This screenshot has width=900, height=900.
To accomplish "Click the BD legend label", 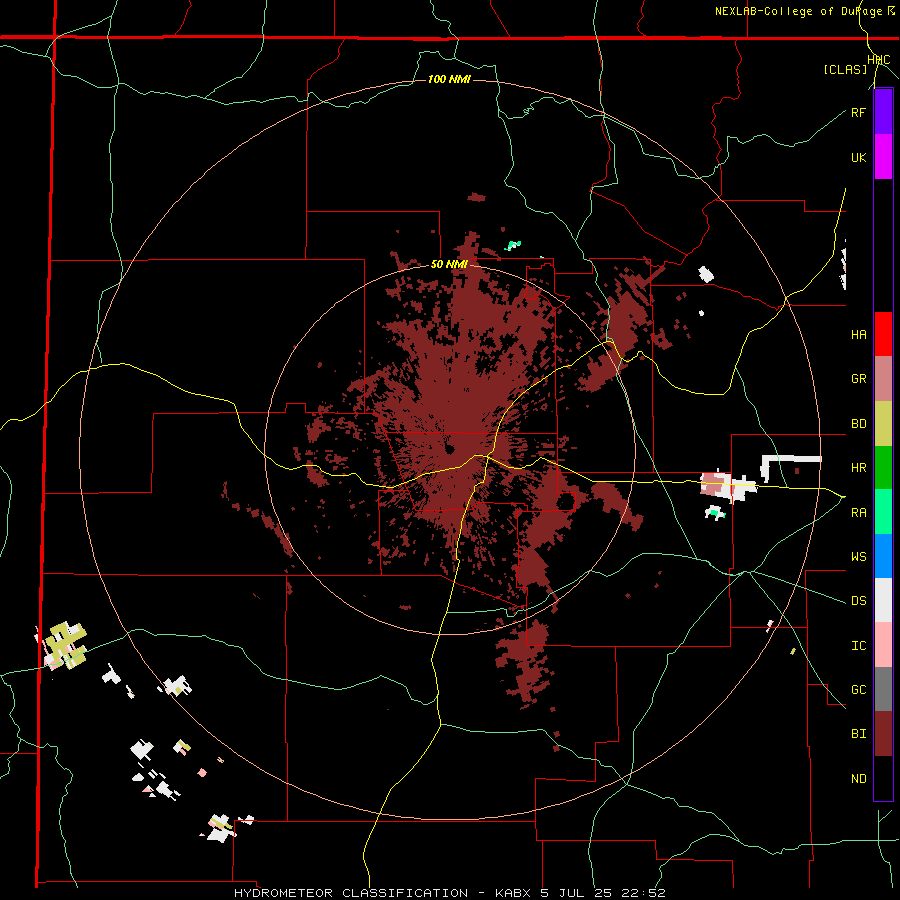I will [858, 424].
